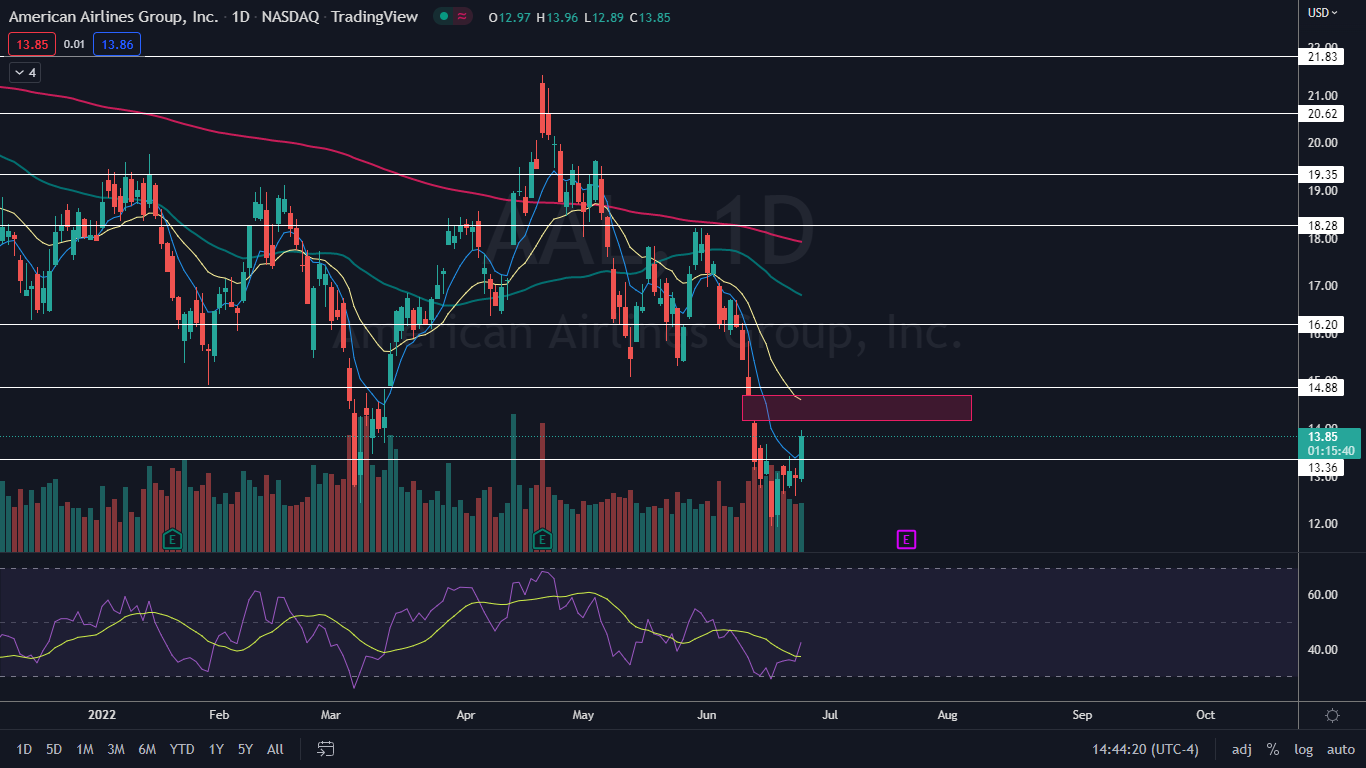Screen dimensions: 1366x768
Task: Toggle percent scale mode
Action: 1273,749
